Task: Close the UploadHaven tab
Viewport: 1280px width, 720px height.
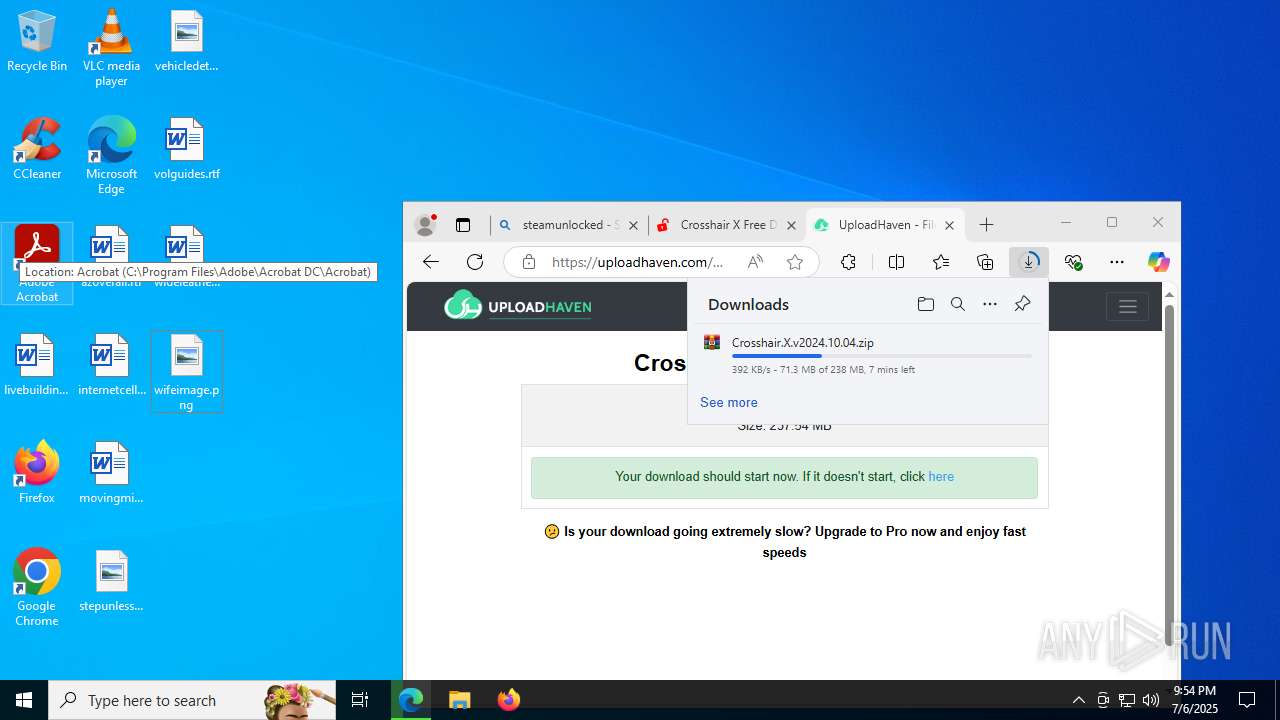Action: point(949,225)
